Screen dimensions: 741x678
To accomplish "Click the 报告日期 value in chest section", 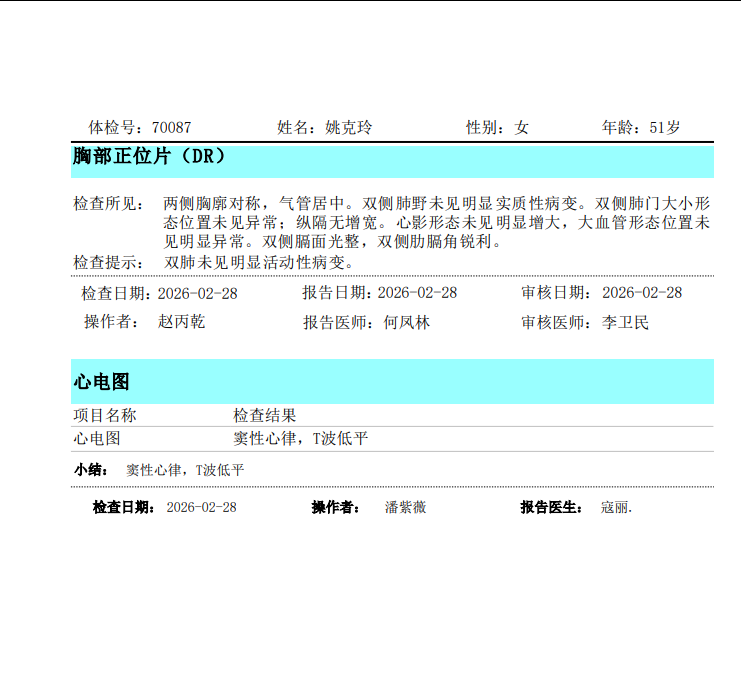I will [x=417, y=293].
